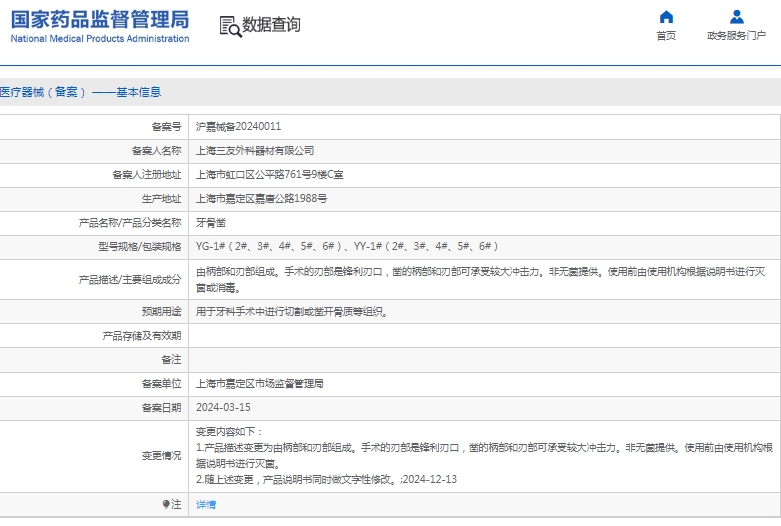Click the 首页 text label
This screenshot has width=781, height=526.
click(666, 35)
